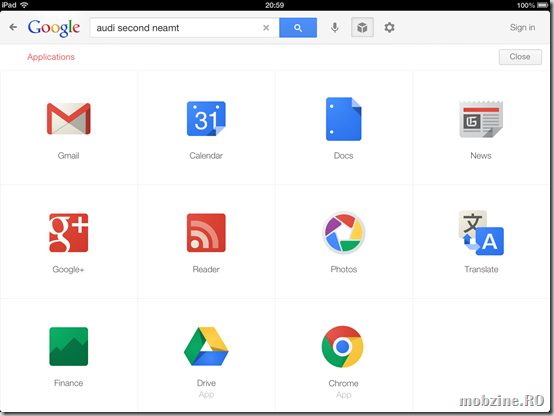
Task: Tap the battery indicator in status bar
Action: (543, 5)
